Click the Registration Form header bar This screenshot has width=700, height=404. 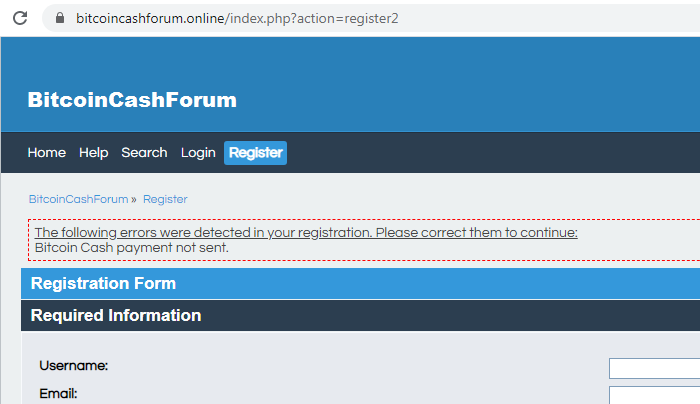360,283
